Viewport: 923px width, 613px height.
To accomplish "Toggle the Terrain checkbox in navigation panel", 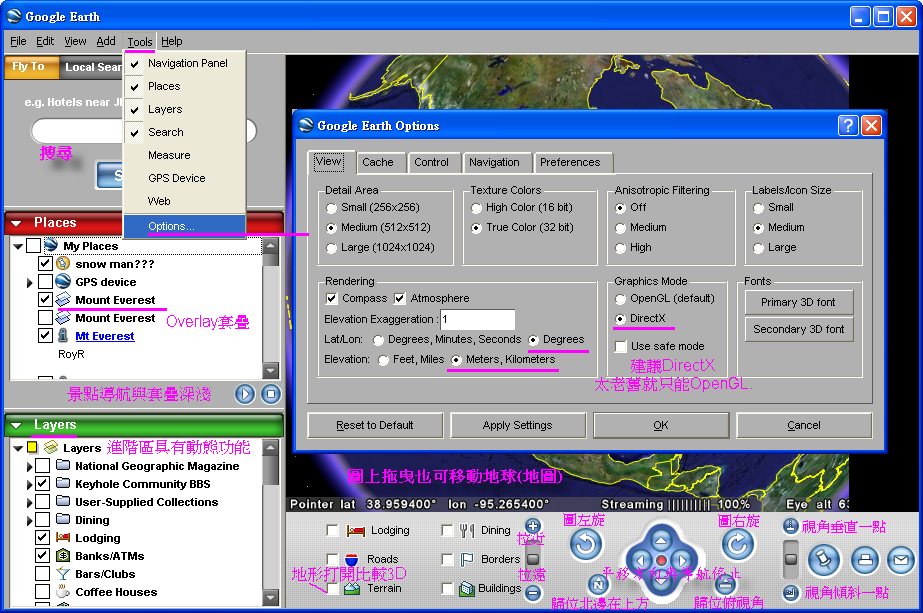I will coord(333,588).
